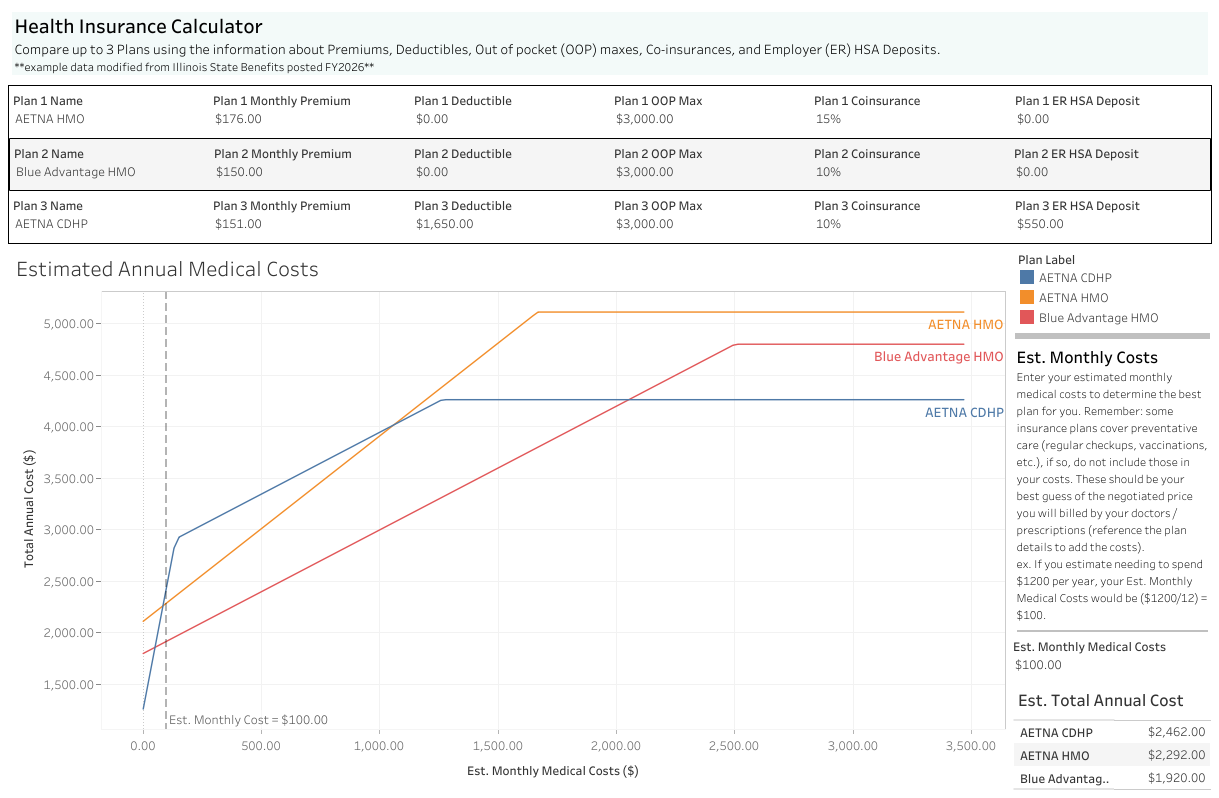The image size is (1219, 798).
Task: Select the Blue Advantage HMO chart line label
Action: pos(938,357)
